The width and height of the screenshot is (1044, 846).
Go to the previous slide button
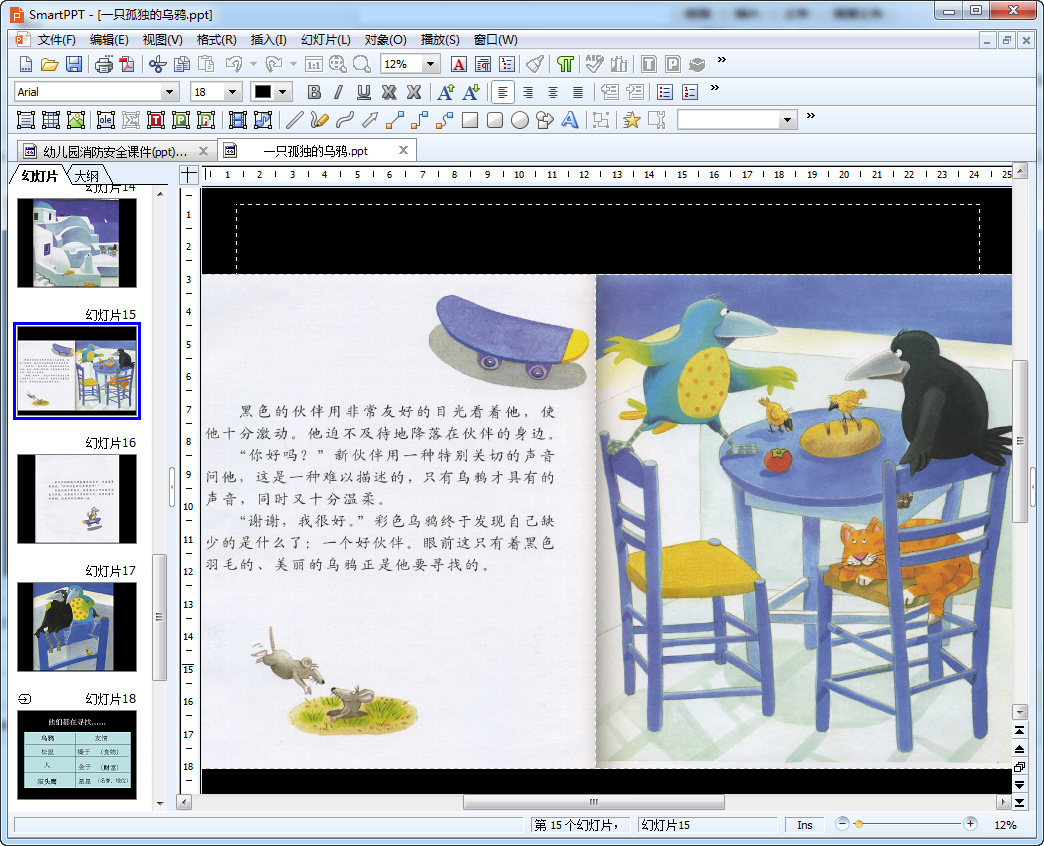[x=1019, y=749]
